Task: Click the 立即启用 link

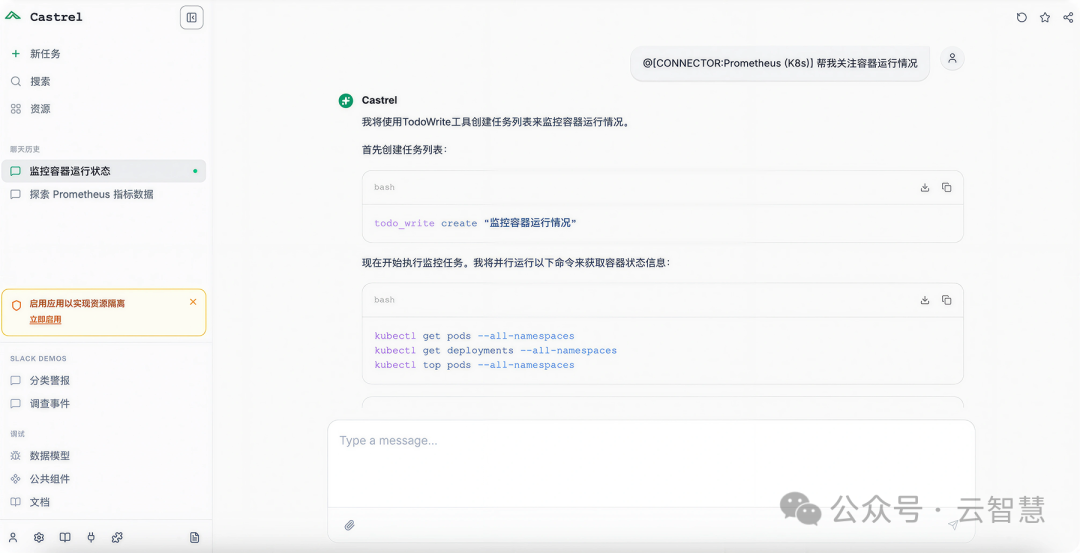Action: pos(45,320)
